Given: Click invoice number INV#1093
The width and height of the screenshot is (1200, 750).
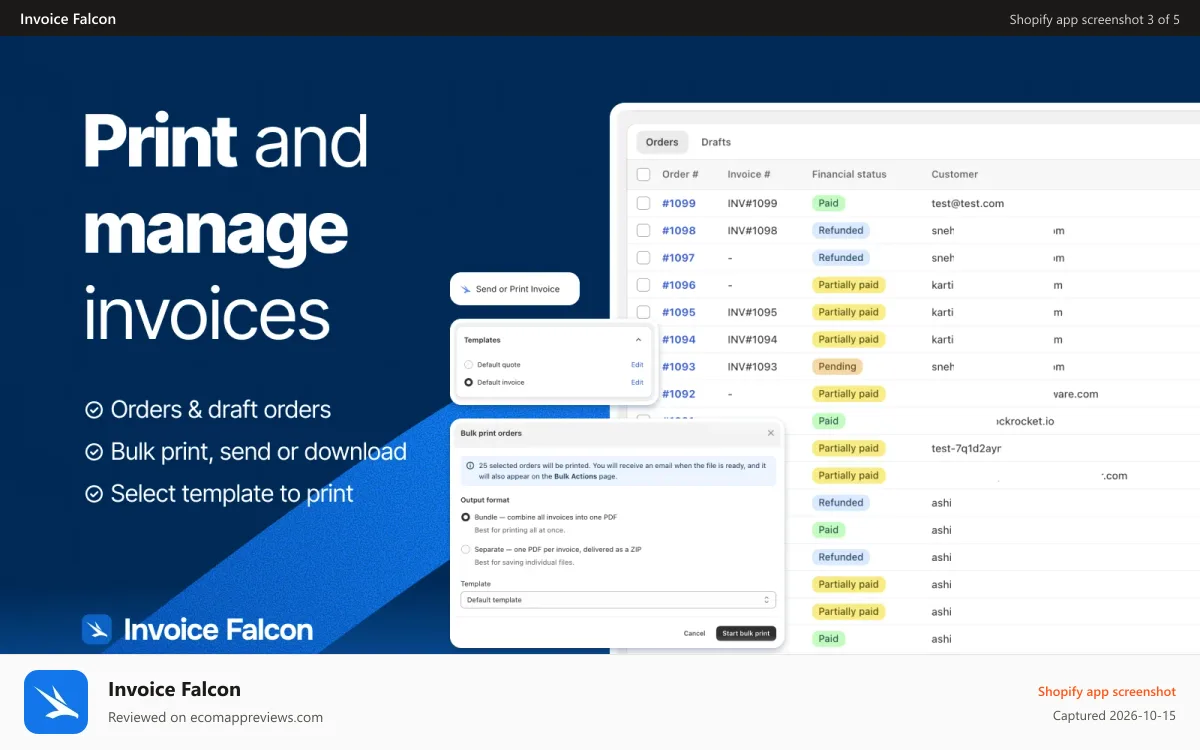Looking at the screenshot, I should (x=752, y=366).
